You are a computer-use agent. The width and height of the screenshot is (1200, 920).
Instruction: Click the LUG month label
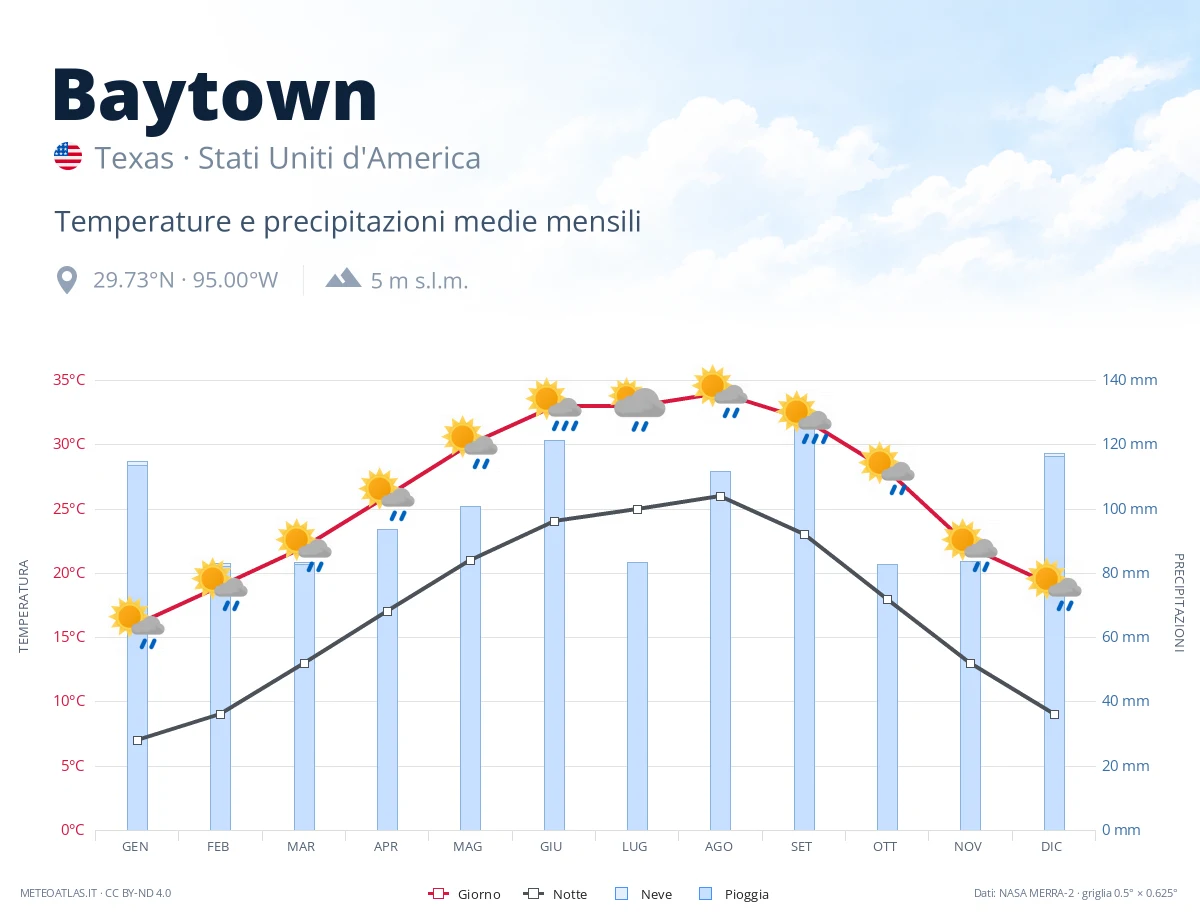(x=635, y=846)
